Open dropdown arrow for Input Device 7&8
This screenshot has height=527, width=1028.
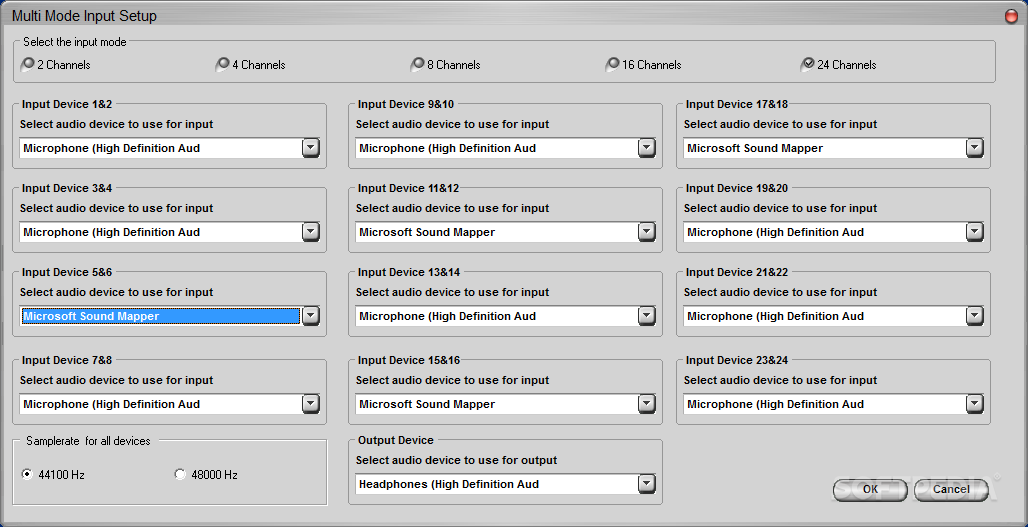coord(311,404)
